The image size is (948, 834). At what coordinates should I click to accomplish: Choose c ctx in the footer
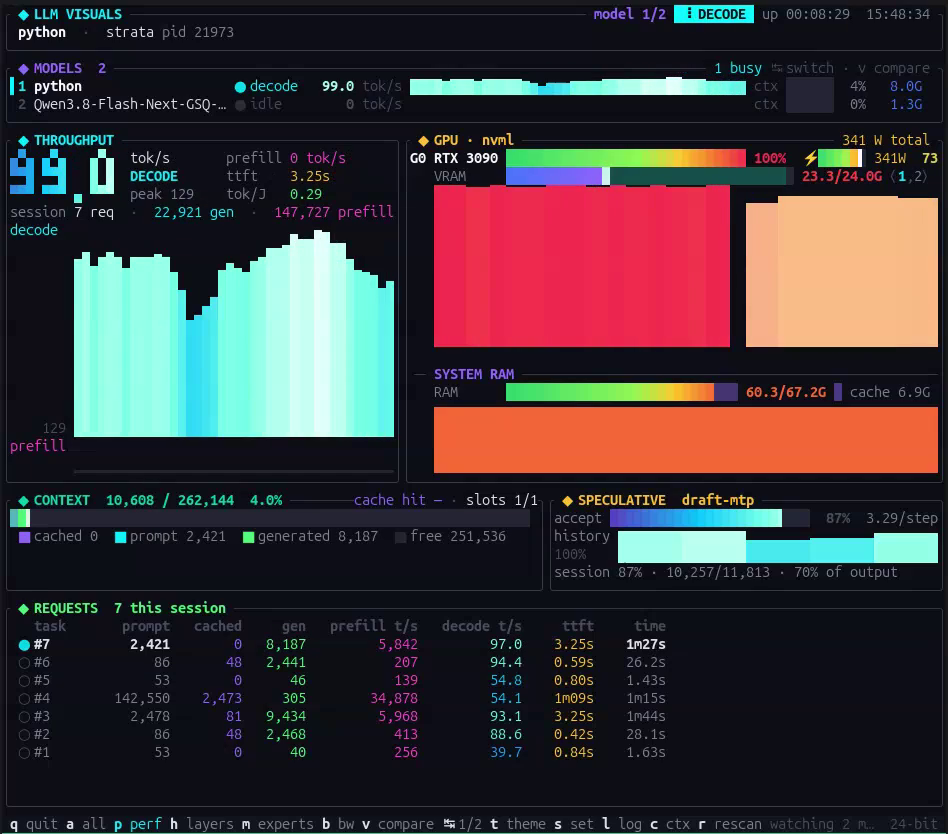coord(670,824)
